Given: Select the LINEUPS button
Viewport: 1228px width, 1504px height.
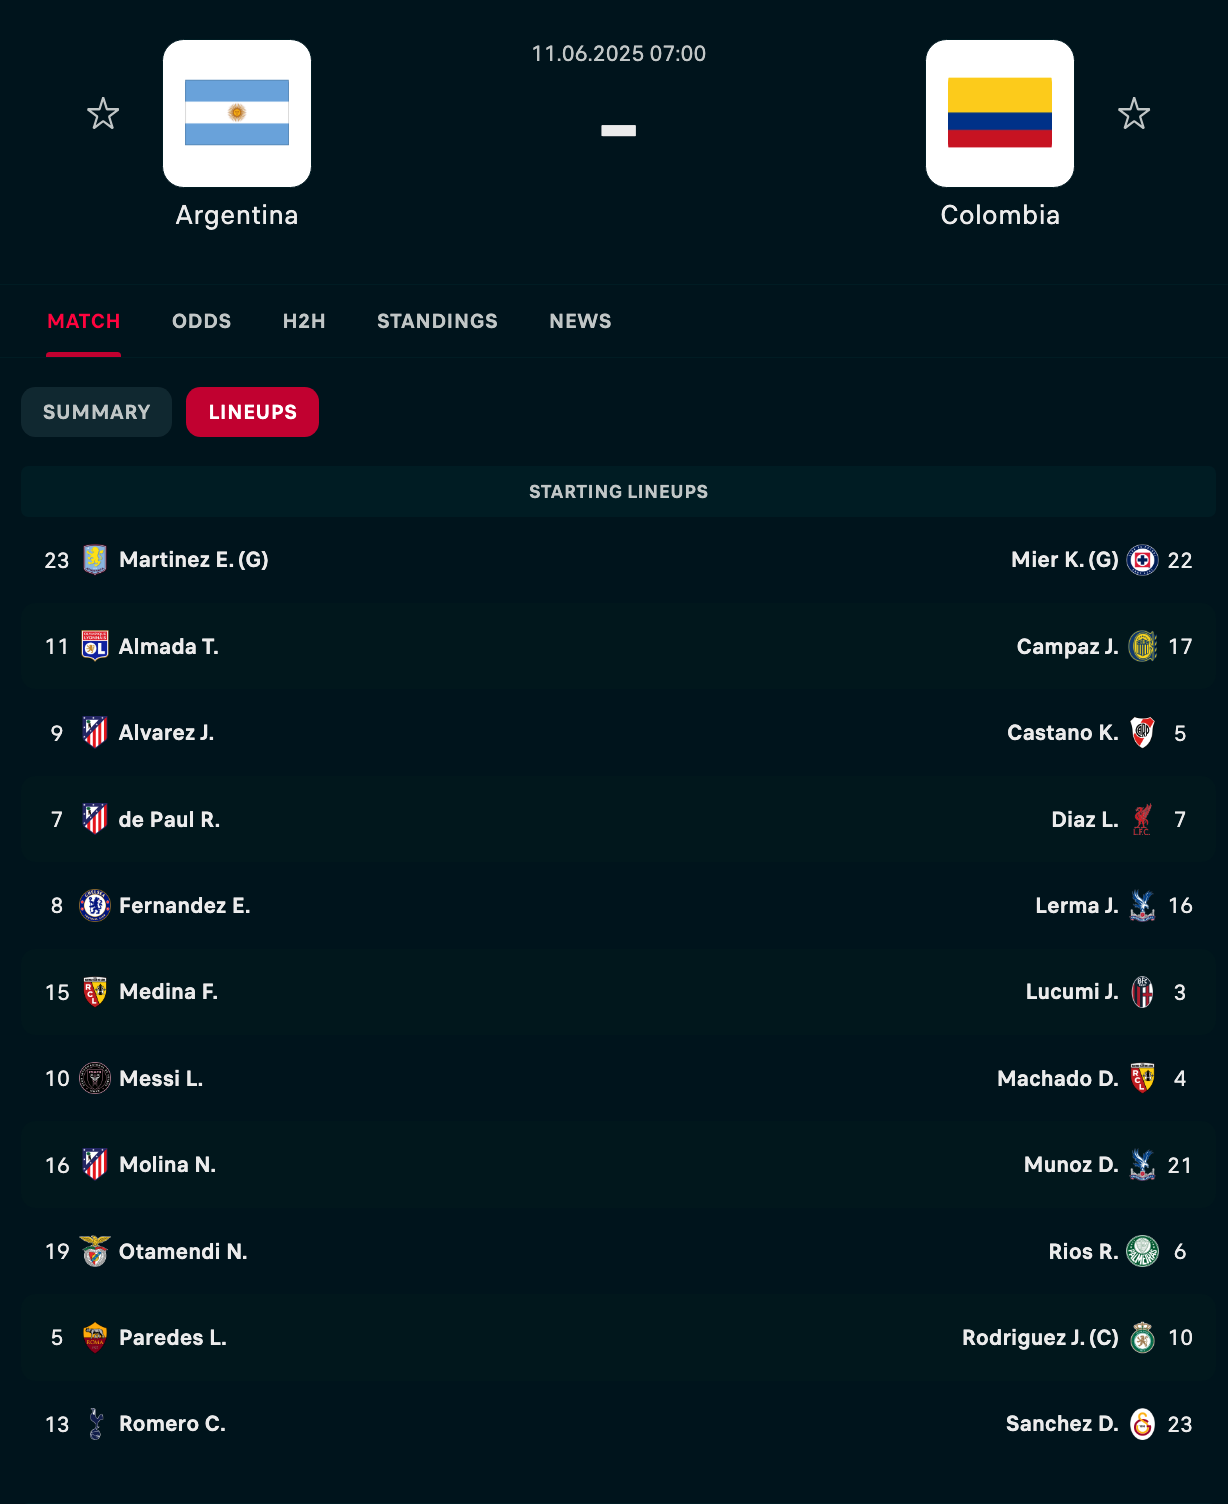Looking at the screenshot, I should (252, 412).
